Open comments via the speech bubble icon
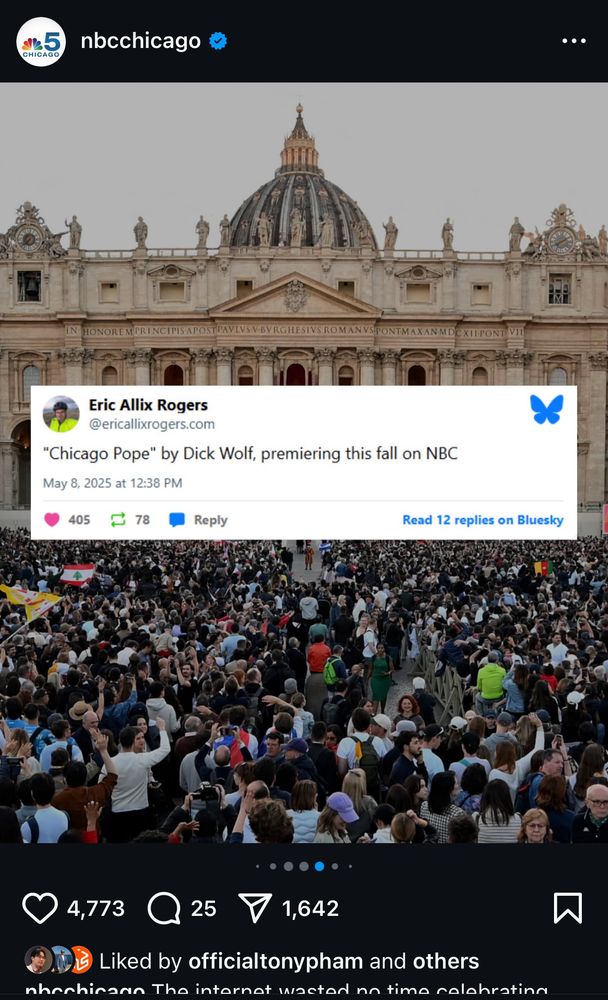Screen dimensions: 608x1000 (164, 908)
